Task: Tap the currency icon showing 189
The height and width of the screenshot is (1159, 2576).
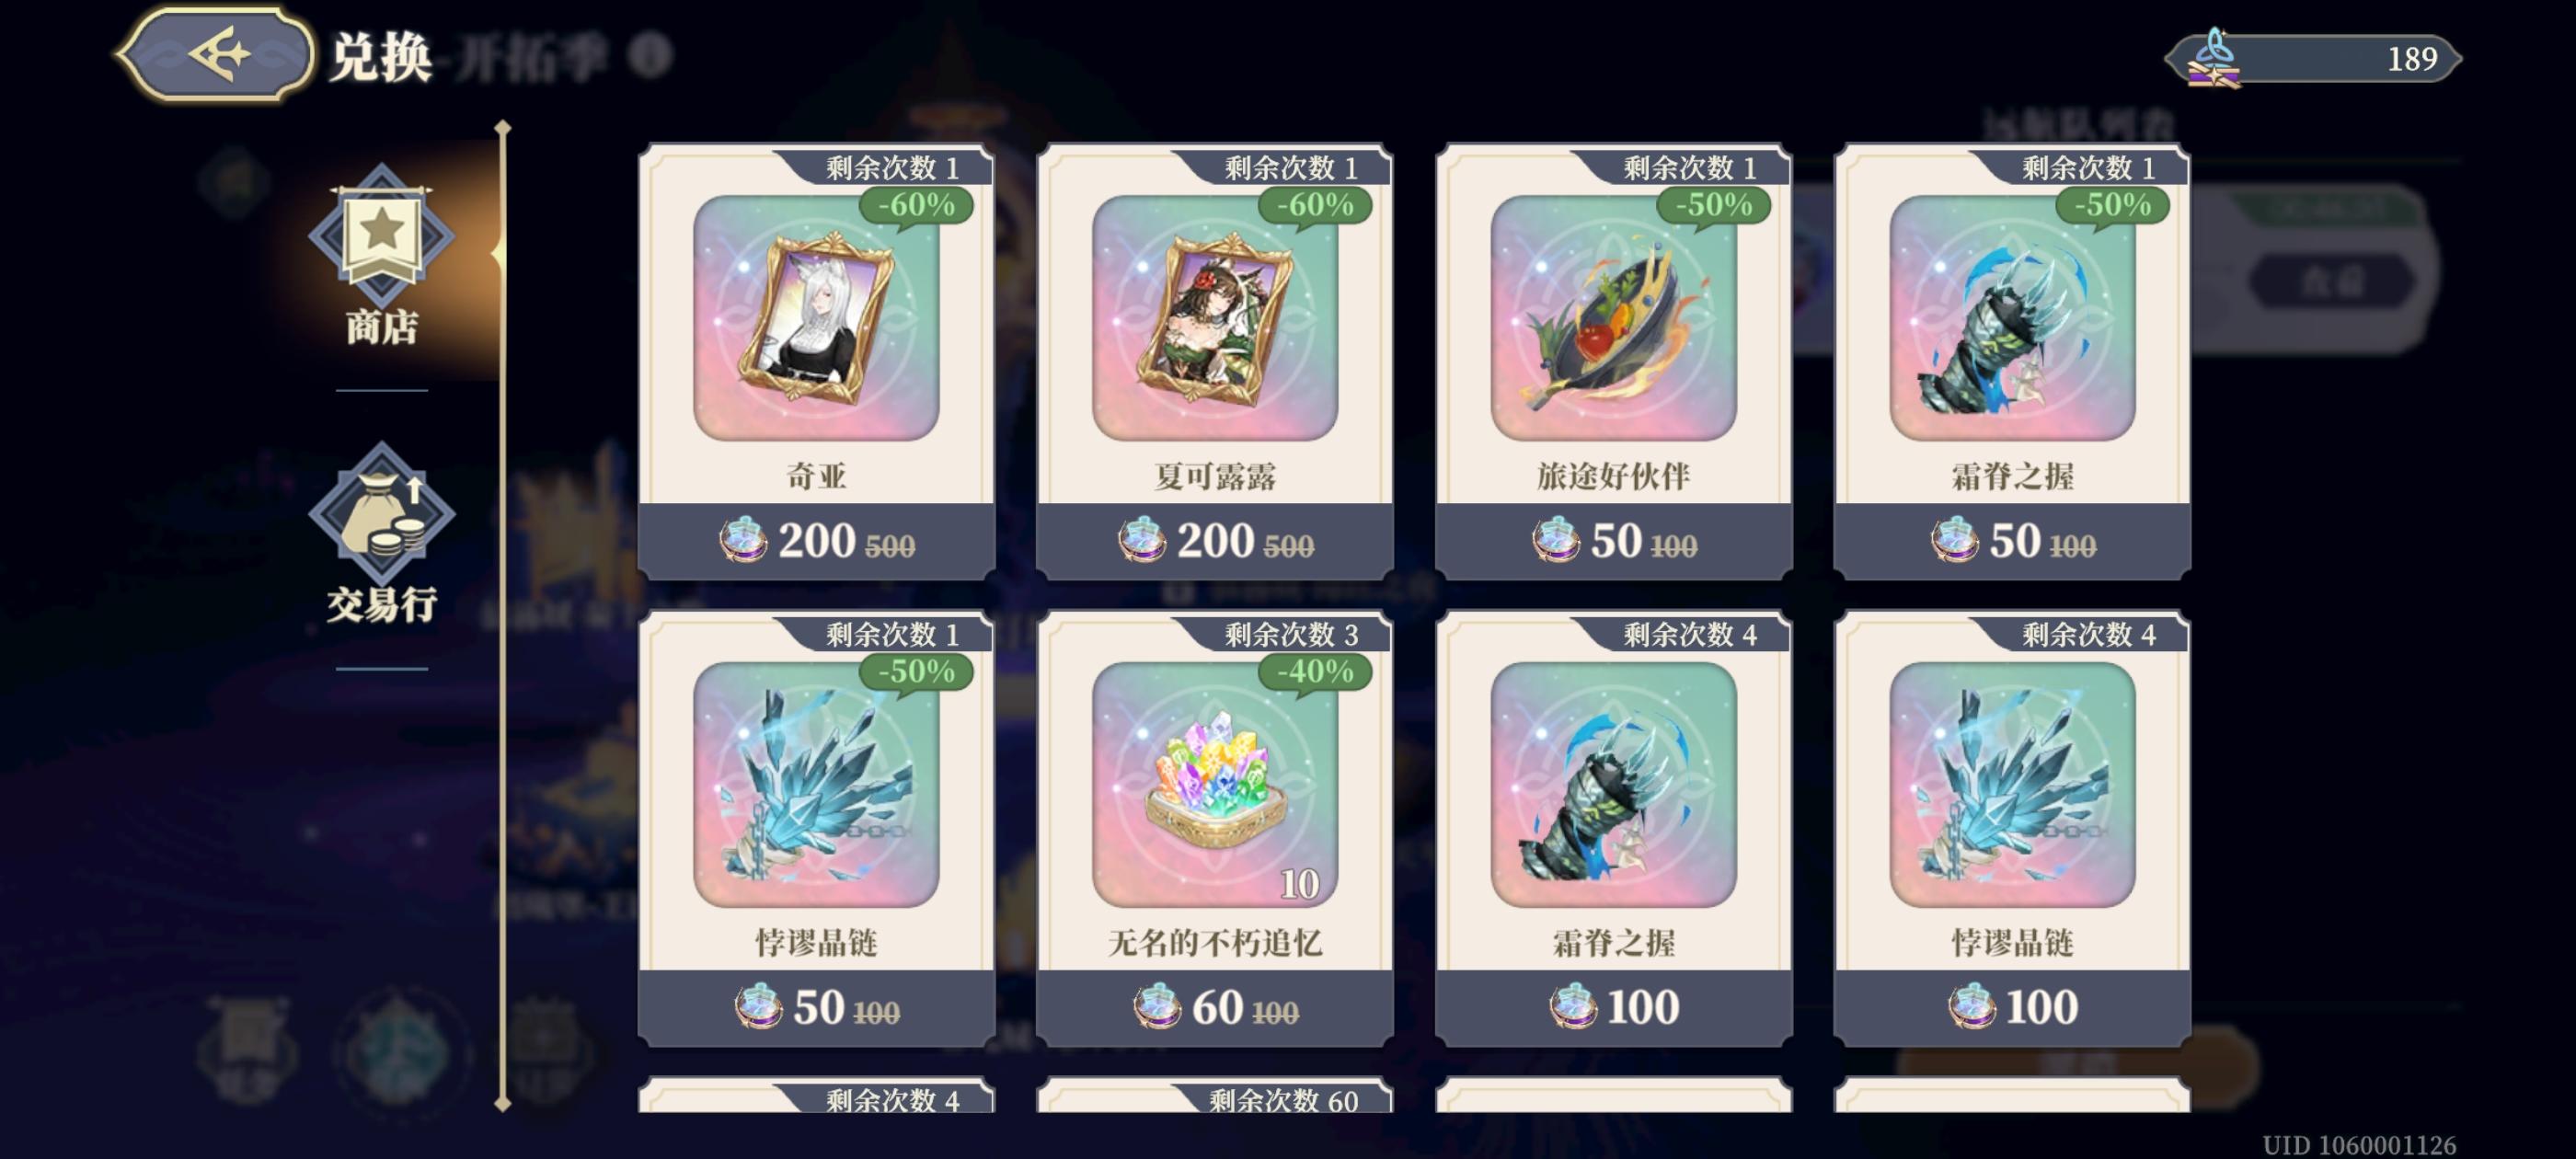Action: pyautogui.click(x=2213, y=58)
